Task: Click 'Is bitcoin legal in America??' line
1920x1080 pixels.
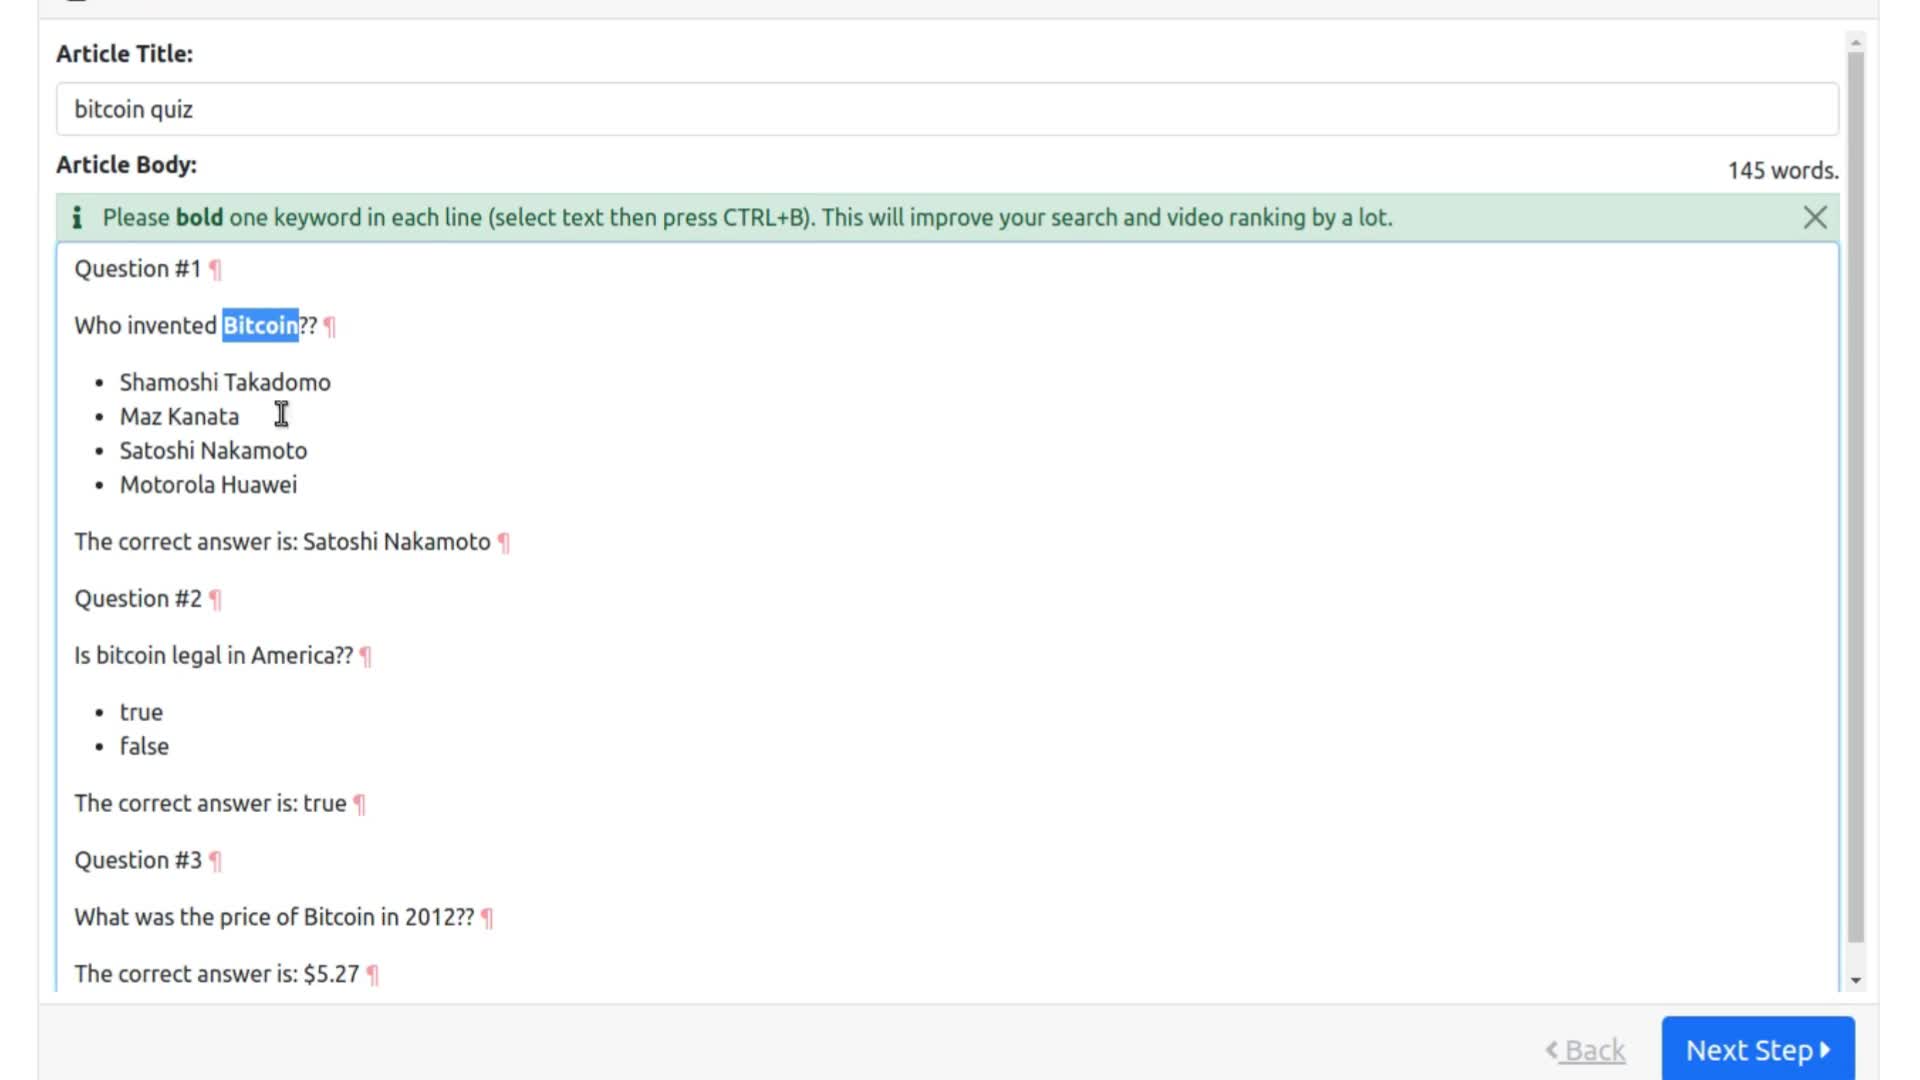Action: click(x=213, y=656)
